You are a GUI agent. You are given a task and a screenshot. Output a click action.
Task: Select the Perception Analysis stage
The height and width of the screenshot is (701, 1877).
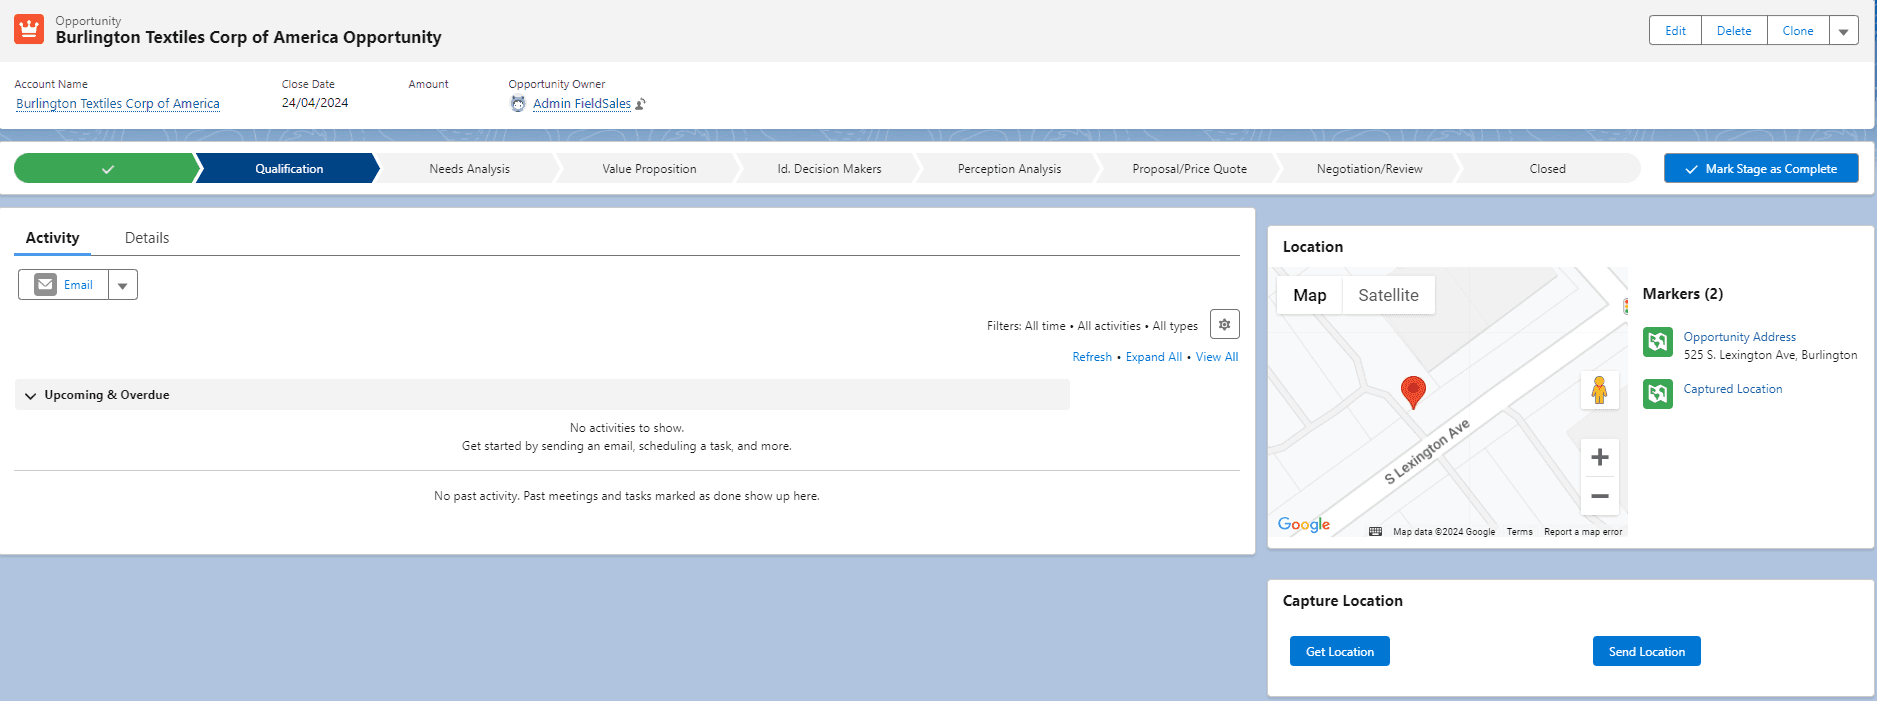click(1009, 169)
